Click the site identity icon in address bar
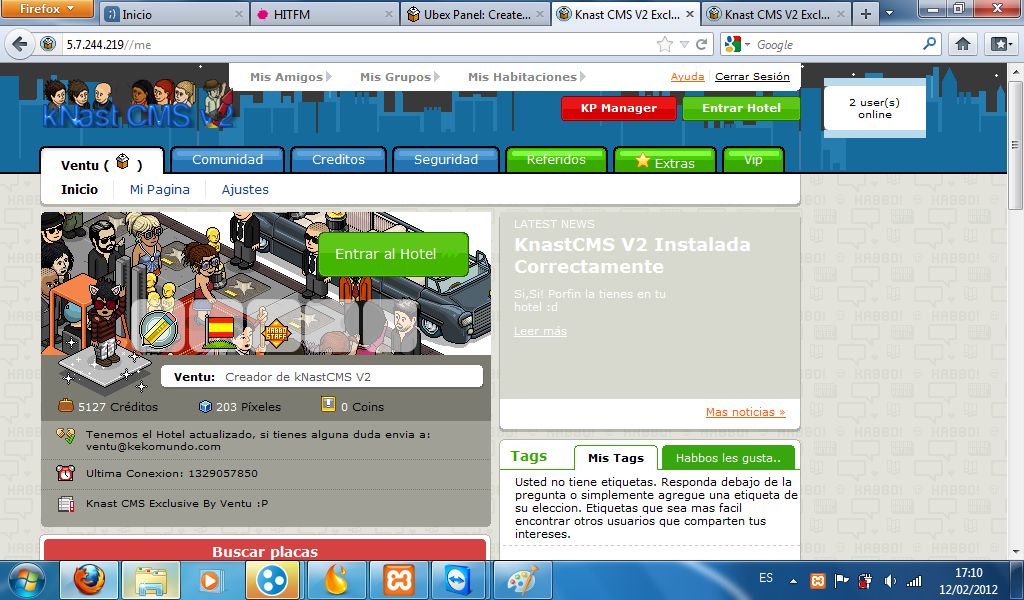 coord(48,44)
